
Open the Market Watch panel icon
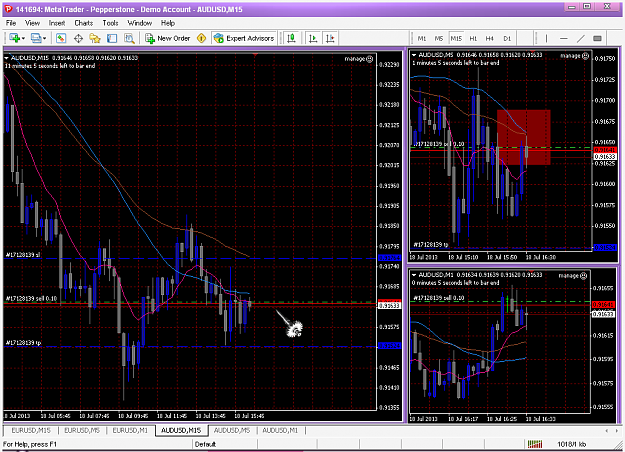pos(61,38)
